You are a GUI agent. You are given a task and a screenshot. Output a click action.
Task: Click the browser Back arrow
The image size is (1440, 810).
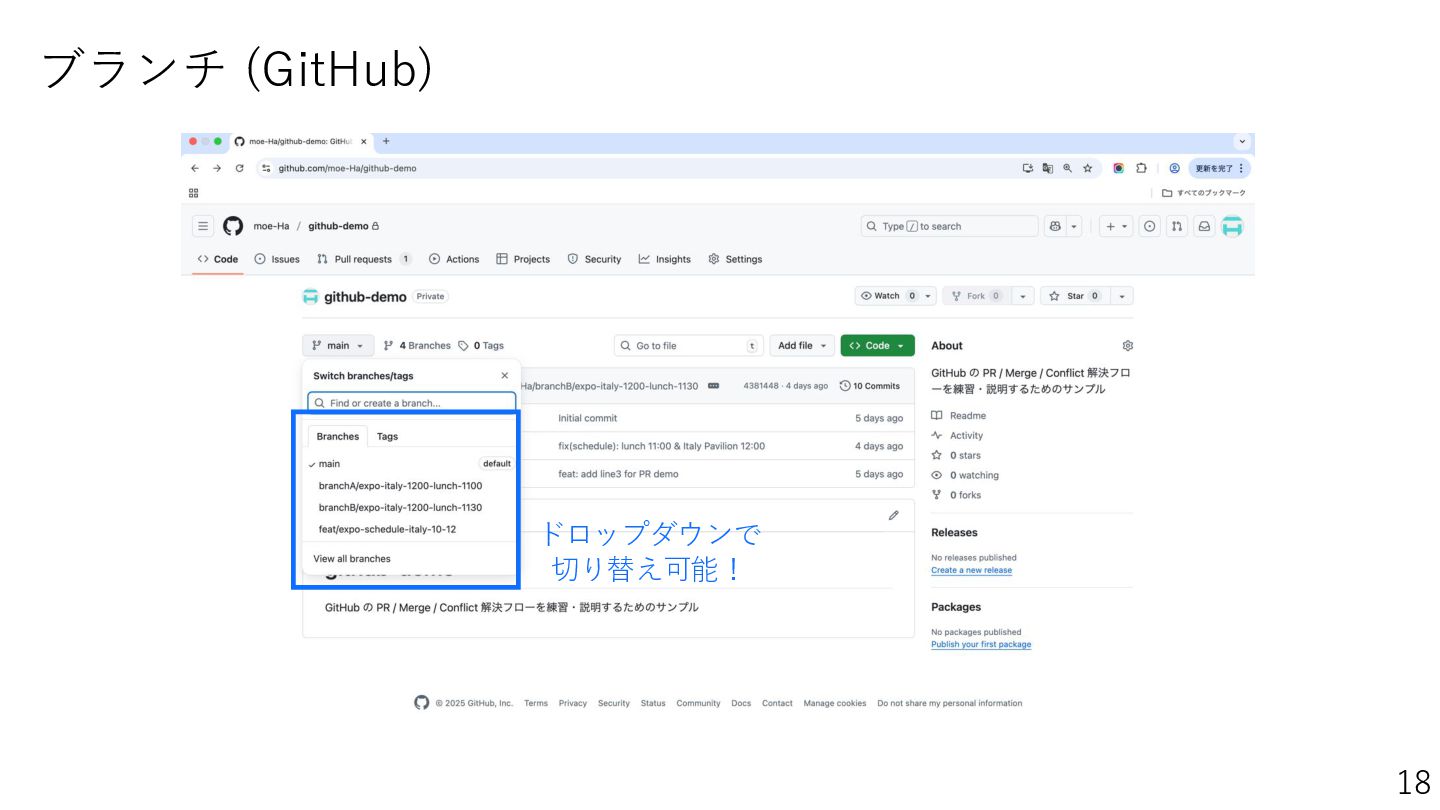coord(195,168)
